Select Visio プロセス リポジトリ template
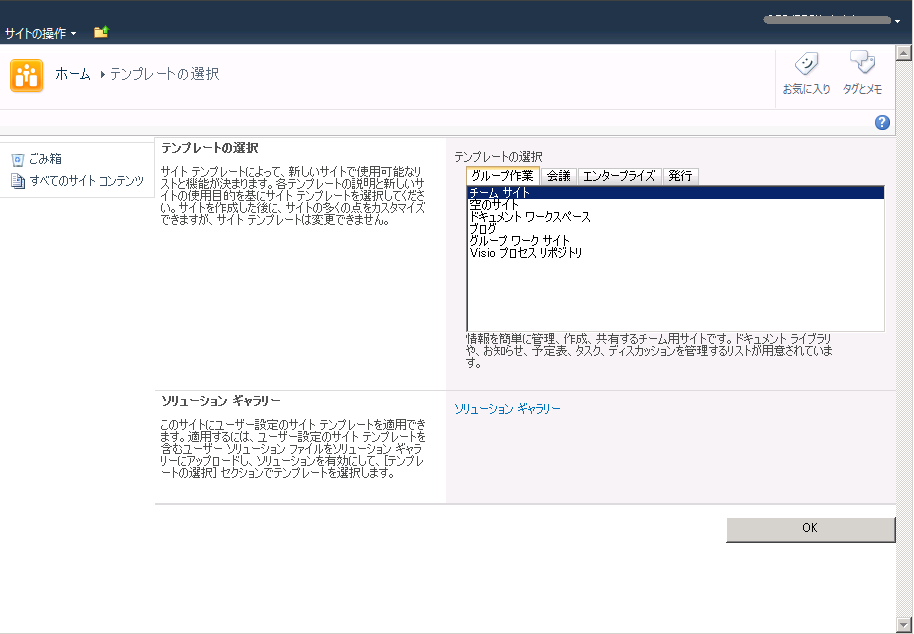This screenshot has width=914, height=634. click(x=526, y=253)
